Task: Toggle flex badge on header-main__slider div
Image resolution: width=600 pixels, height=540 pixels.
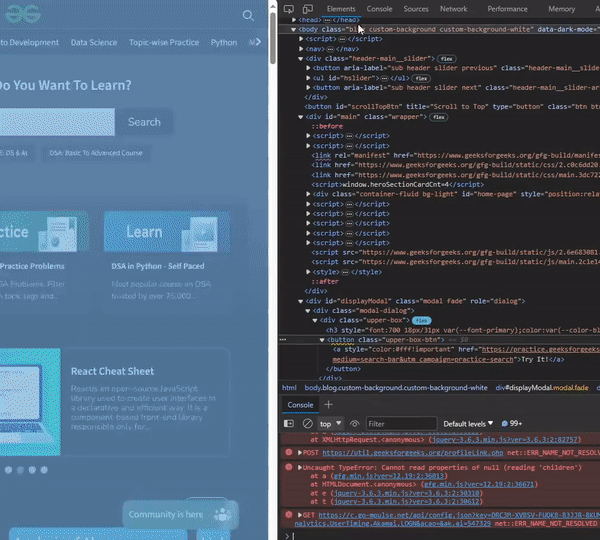Action: pyautogui.click(x=447, y=59)
